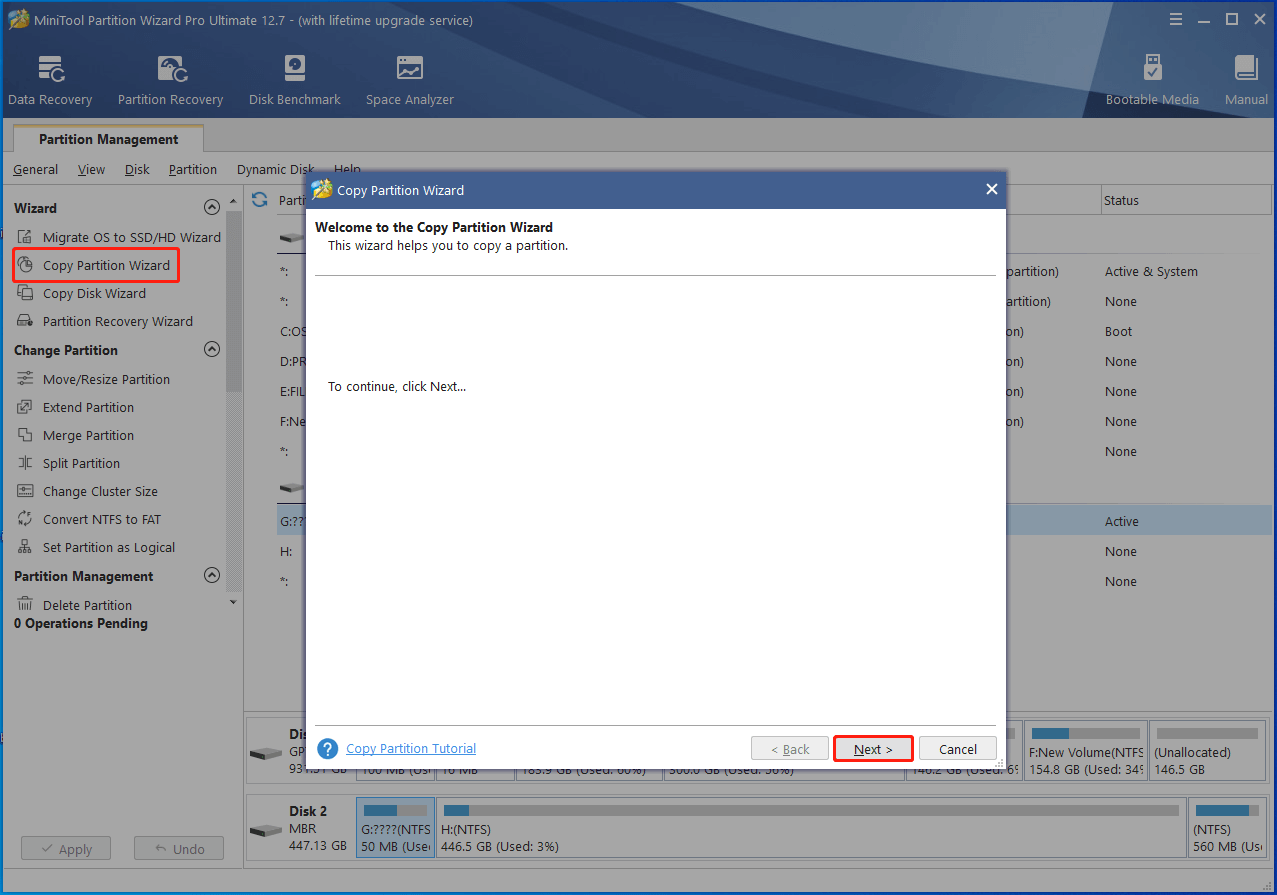Open Disk Benchmark
This screenshot has height=895, width=1277.
(295, 80)
